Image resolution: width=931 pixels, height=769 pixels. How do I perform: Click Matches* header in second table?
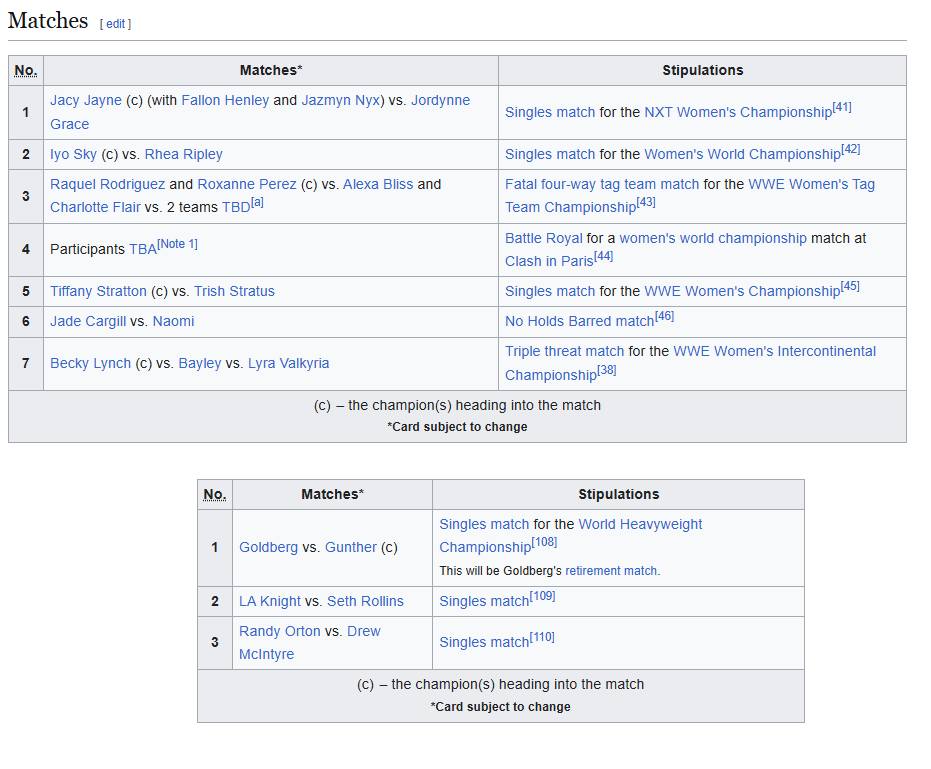pos(332,495)
